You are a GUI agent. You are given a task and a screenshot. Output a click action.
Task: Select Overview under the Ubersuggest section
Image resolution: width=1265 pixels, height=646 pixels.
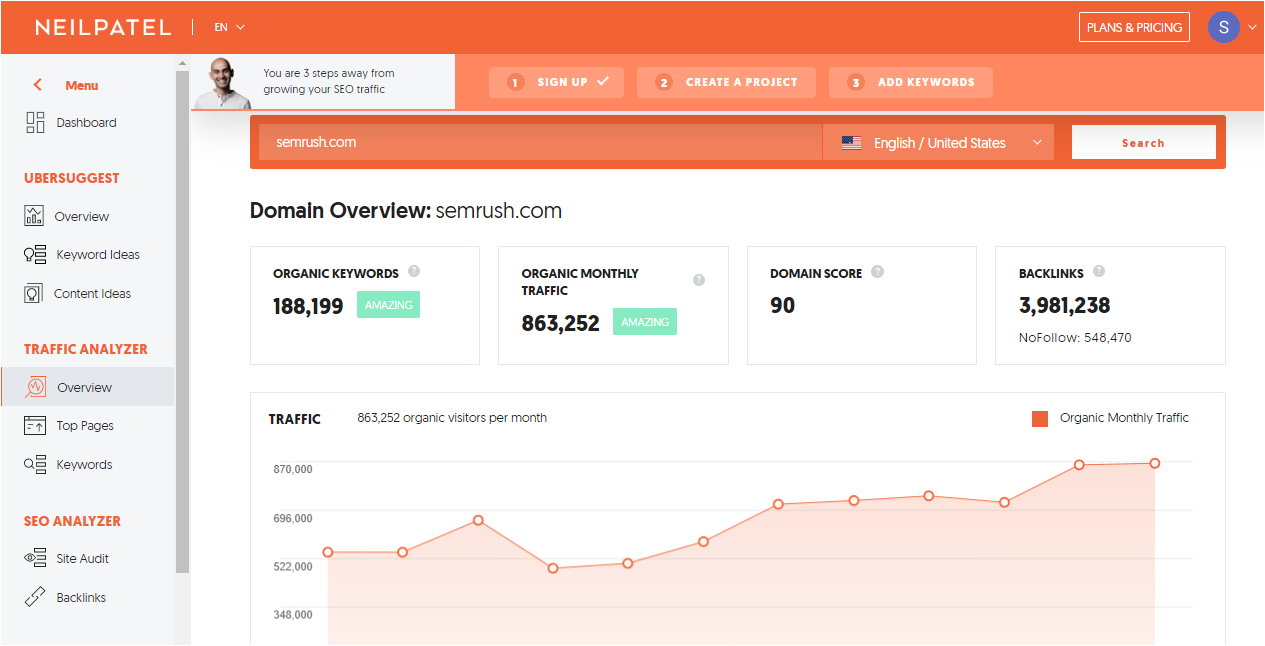click(x=82, y=216)
